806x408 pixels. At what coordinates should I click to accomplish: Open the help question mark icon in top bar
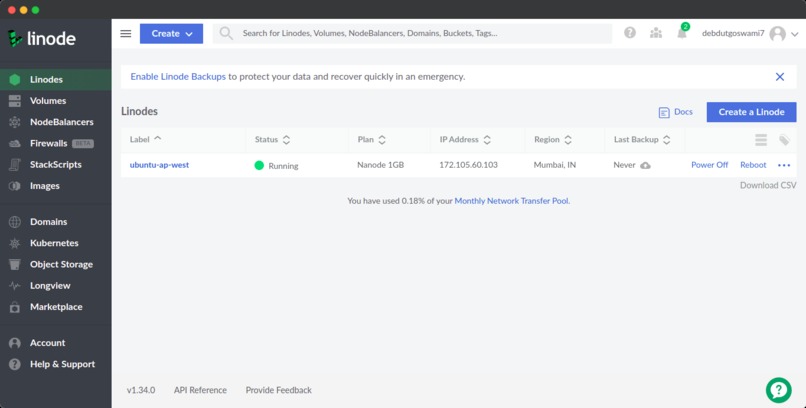pyautogui.click(x=630, y=33)
